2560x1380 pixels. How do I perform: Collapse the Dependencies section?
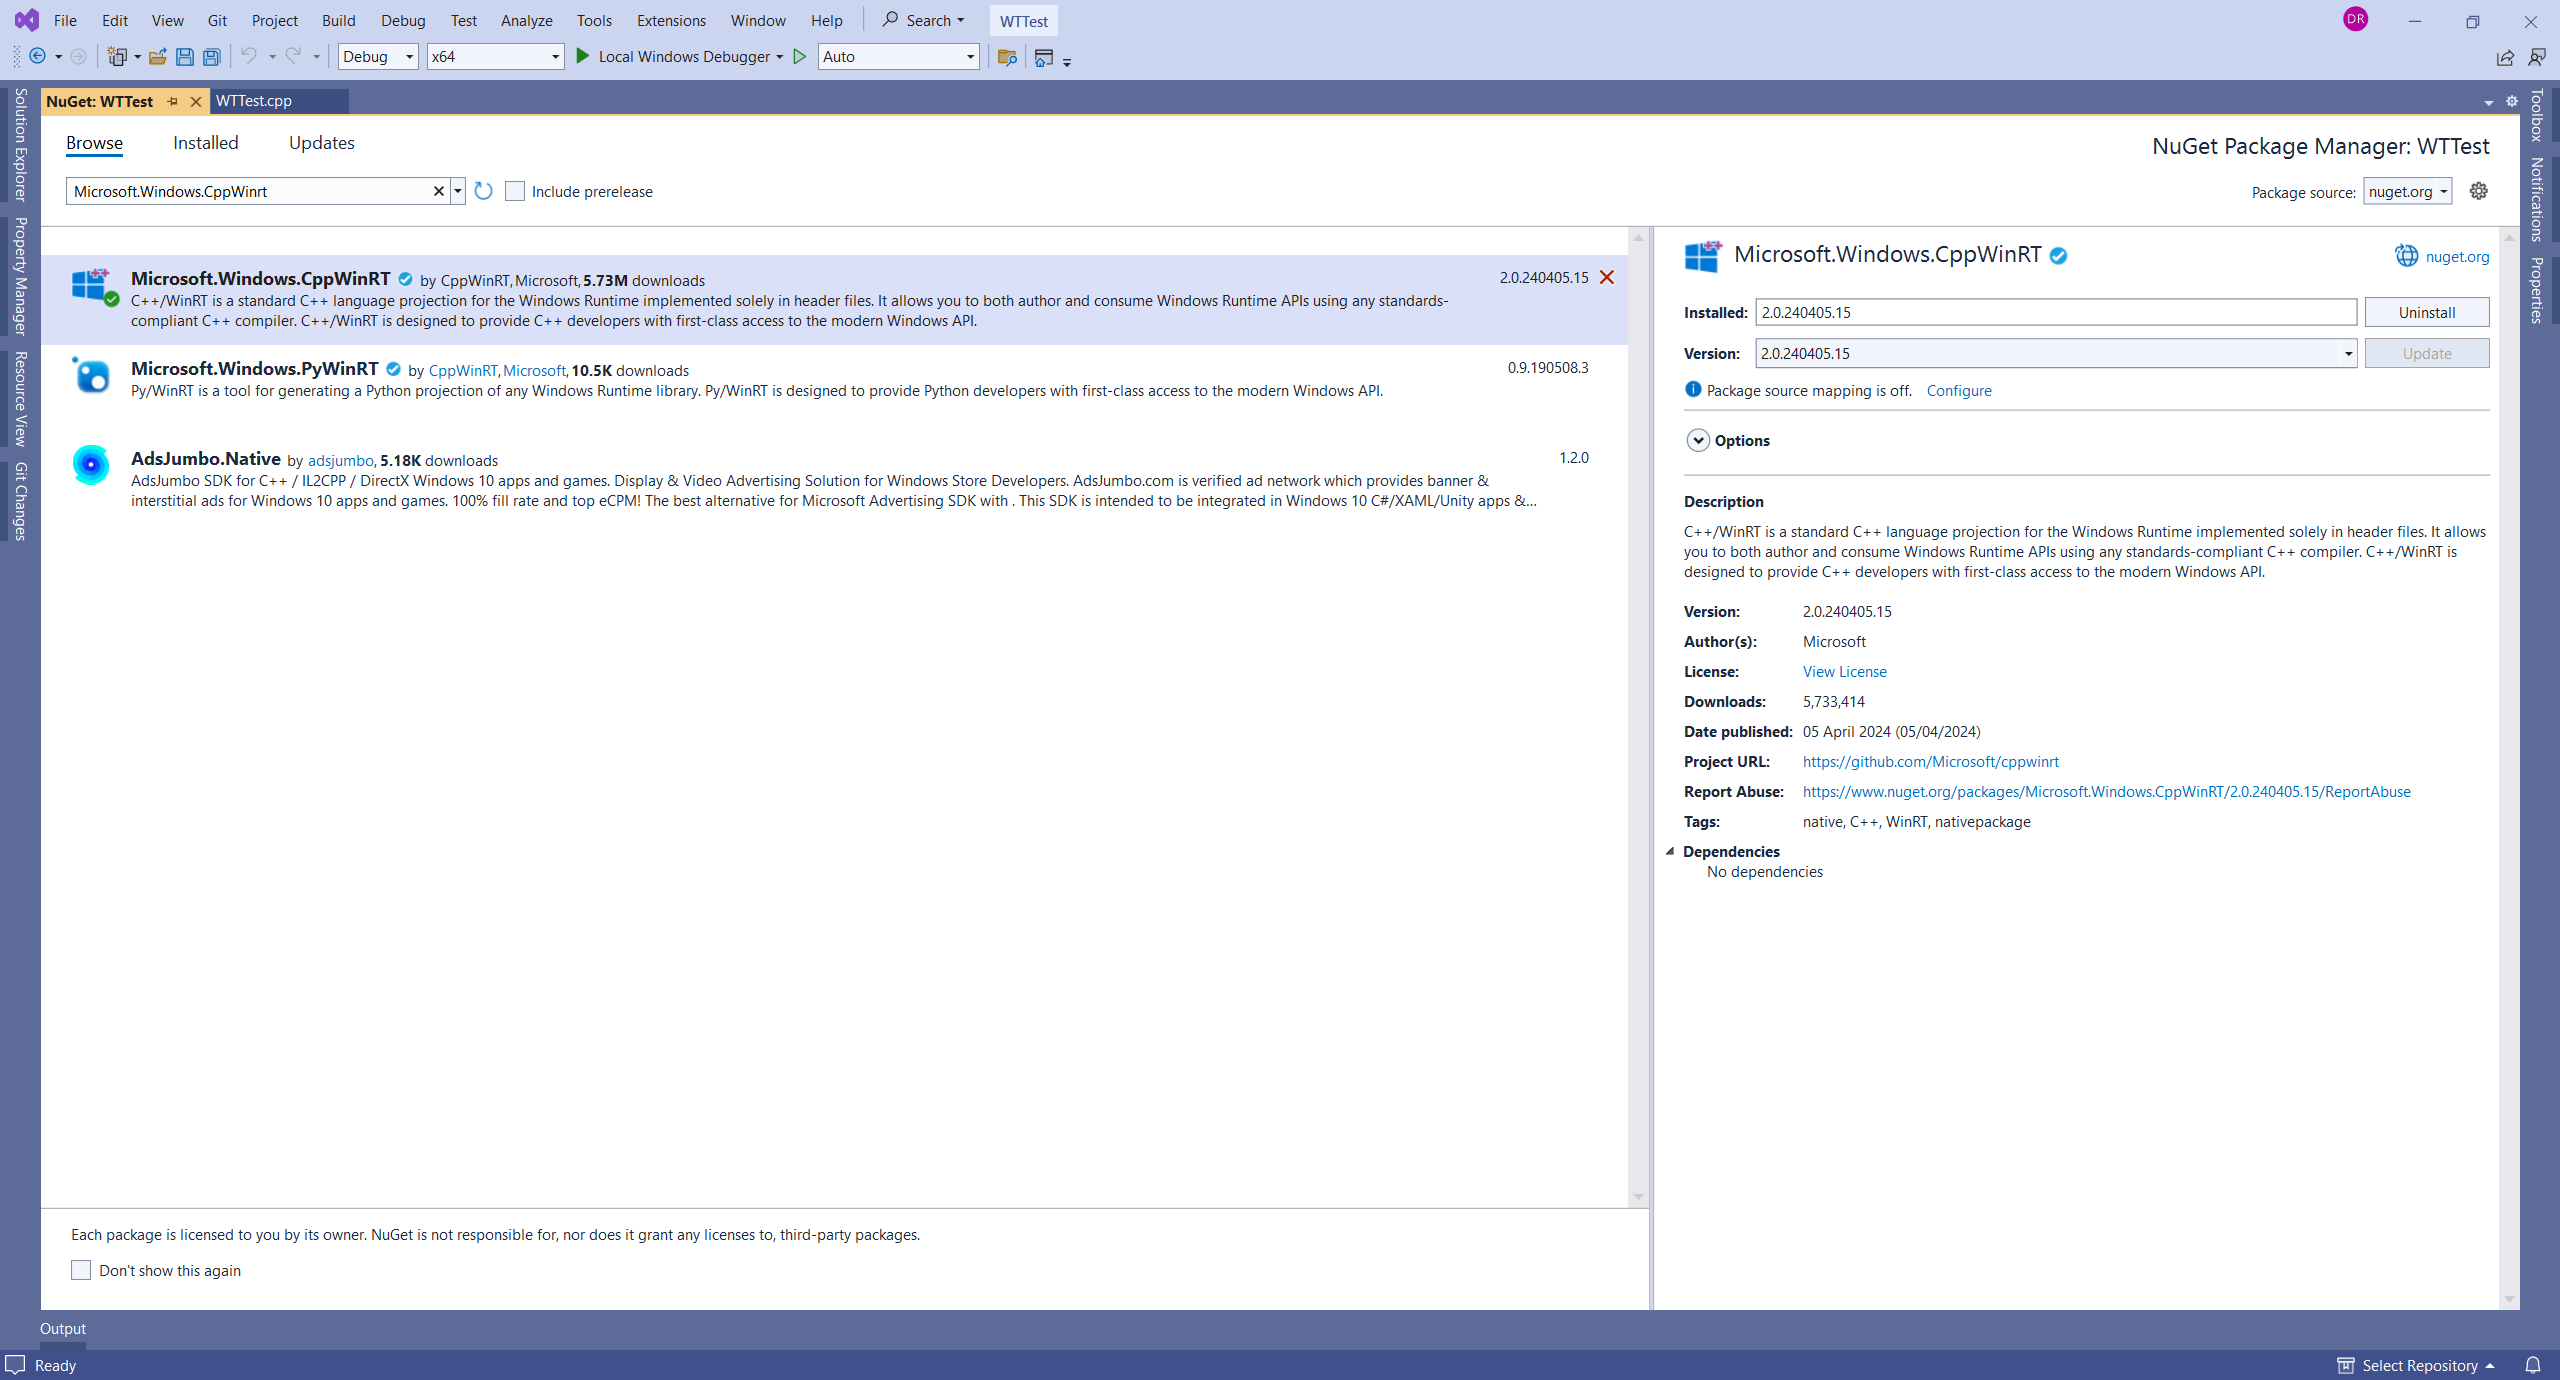click(1670, 851)
